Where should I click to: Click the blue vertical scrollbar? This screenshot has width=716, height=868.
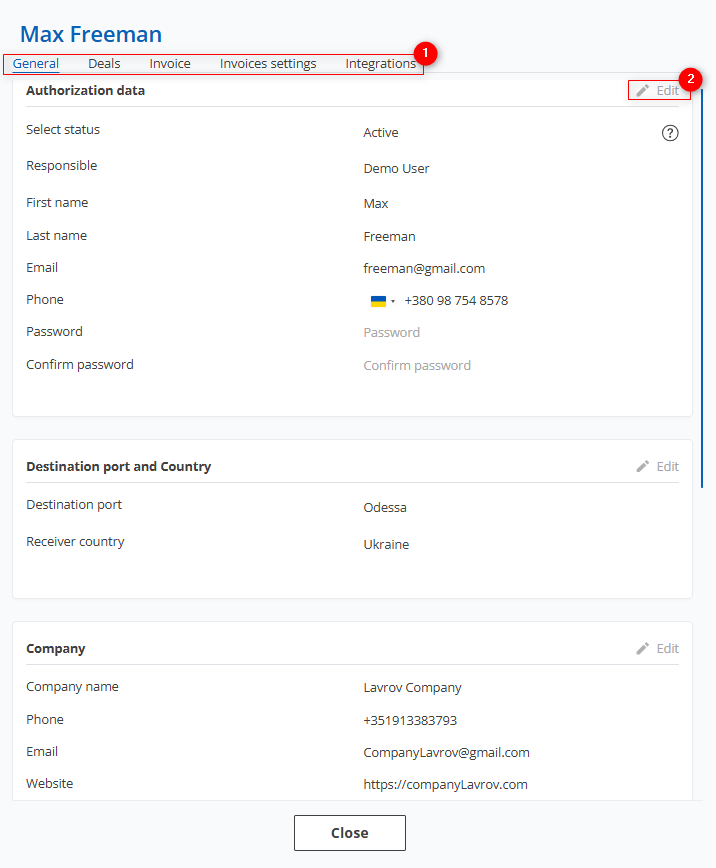(x=702, y=288)
